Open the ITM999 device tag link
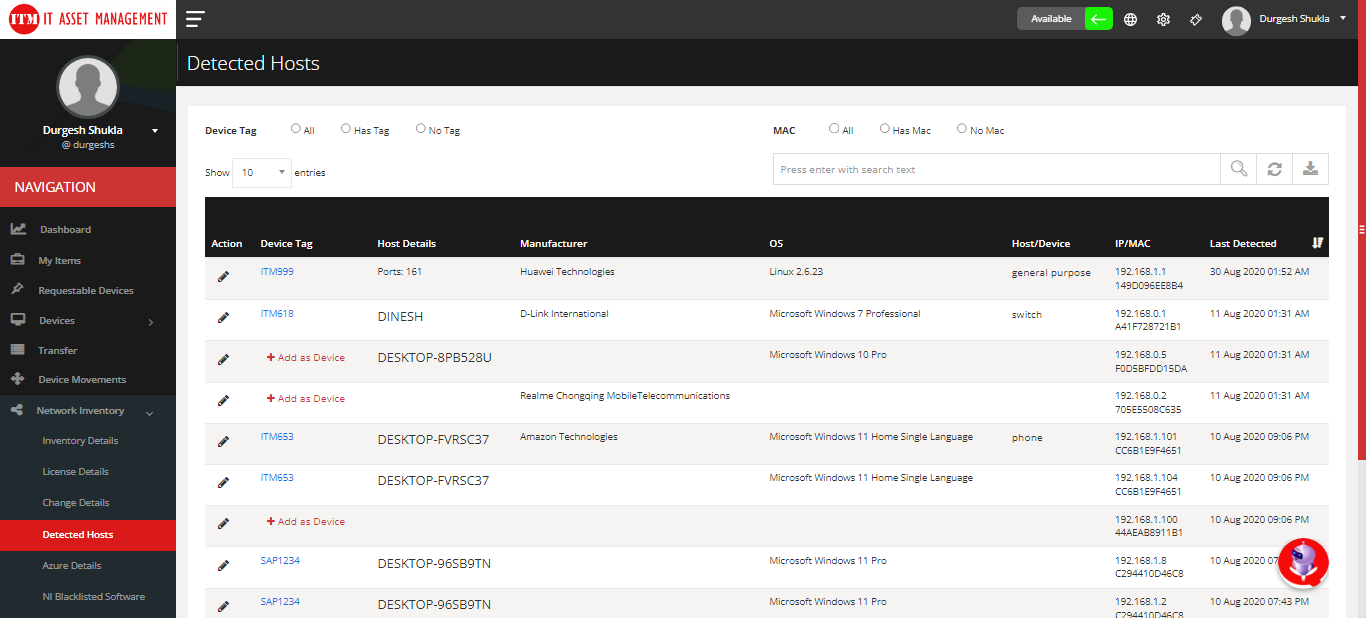Image resolution: width=1366 pixels, height=618 pixels. 277,272
